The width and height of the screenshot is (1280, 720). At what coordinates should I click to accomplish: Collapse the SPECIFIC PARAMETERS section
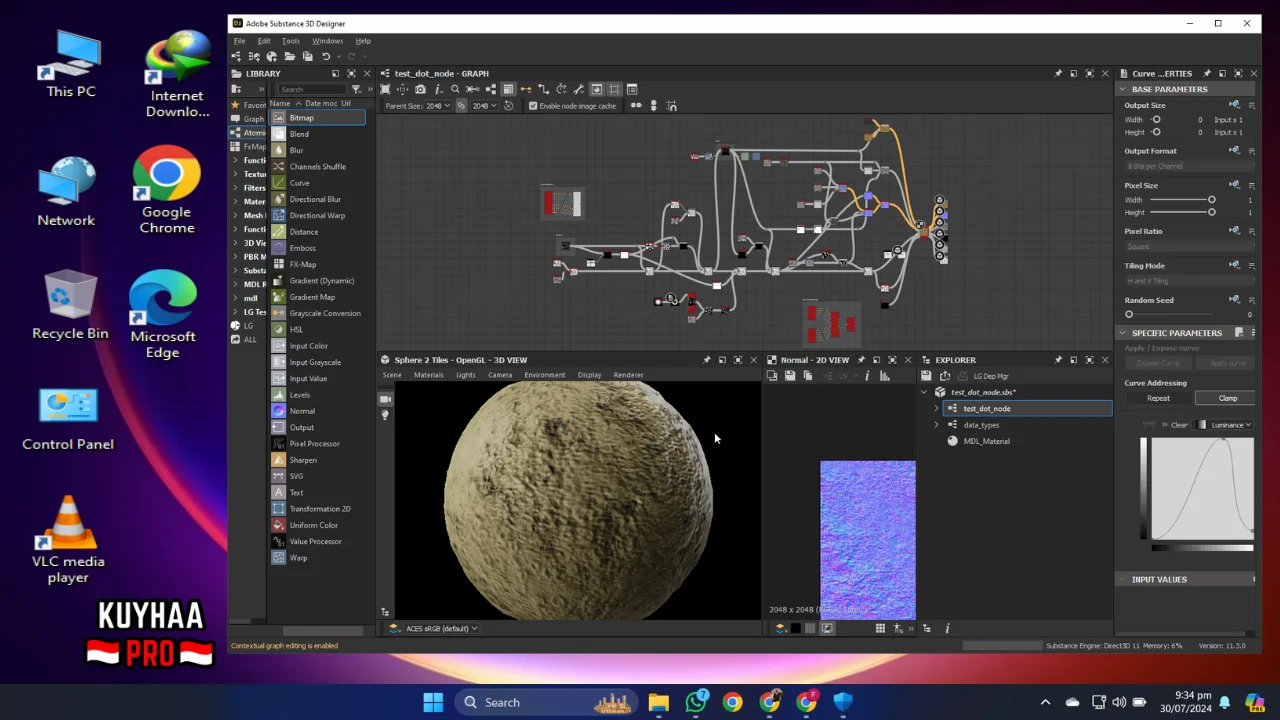tap(1122, 333)
